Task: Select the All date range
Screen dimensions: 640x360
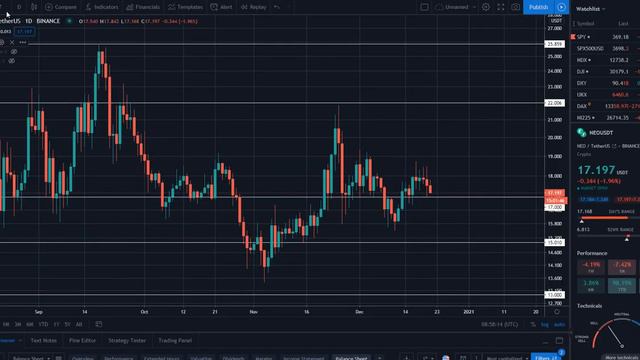Action: [x=79, y=324]
